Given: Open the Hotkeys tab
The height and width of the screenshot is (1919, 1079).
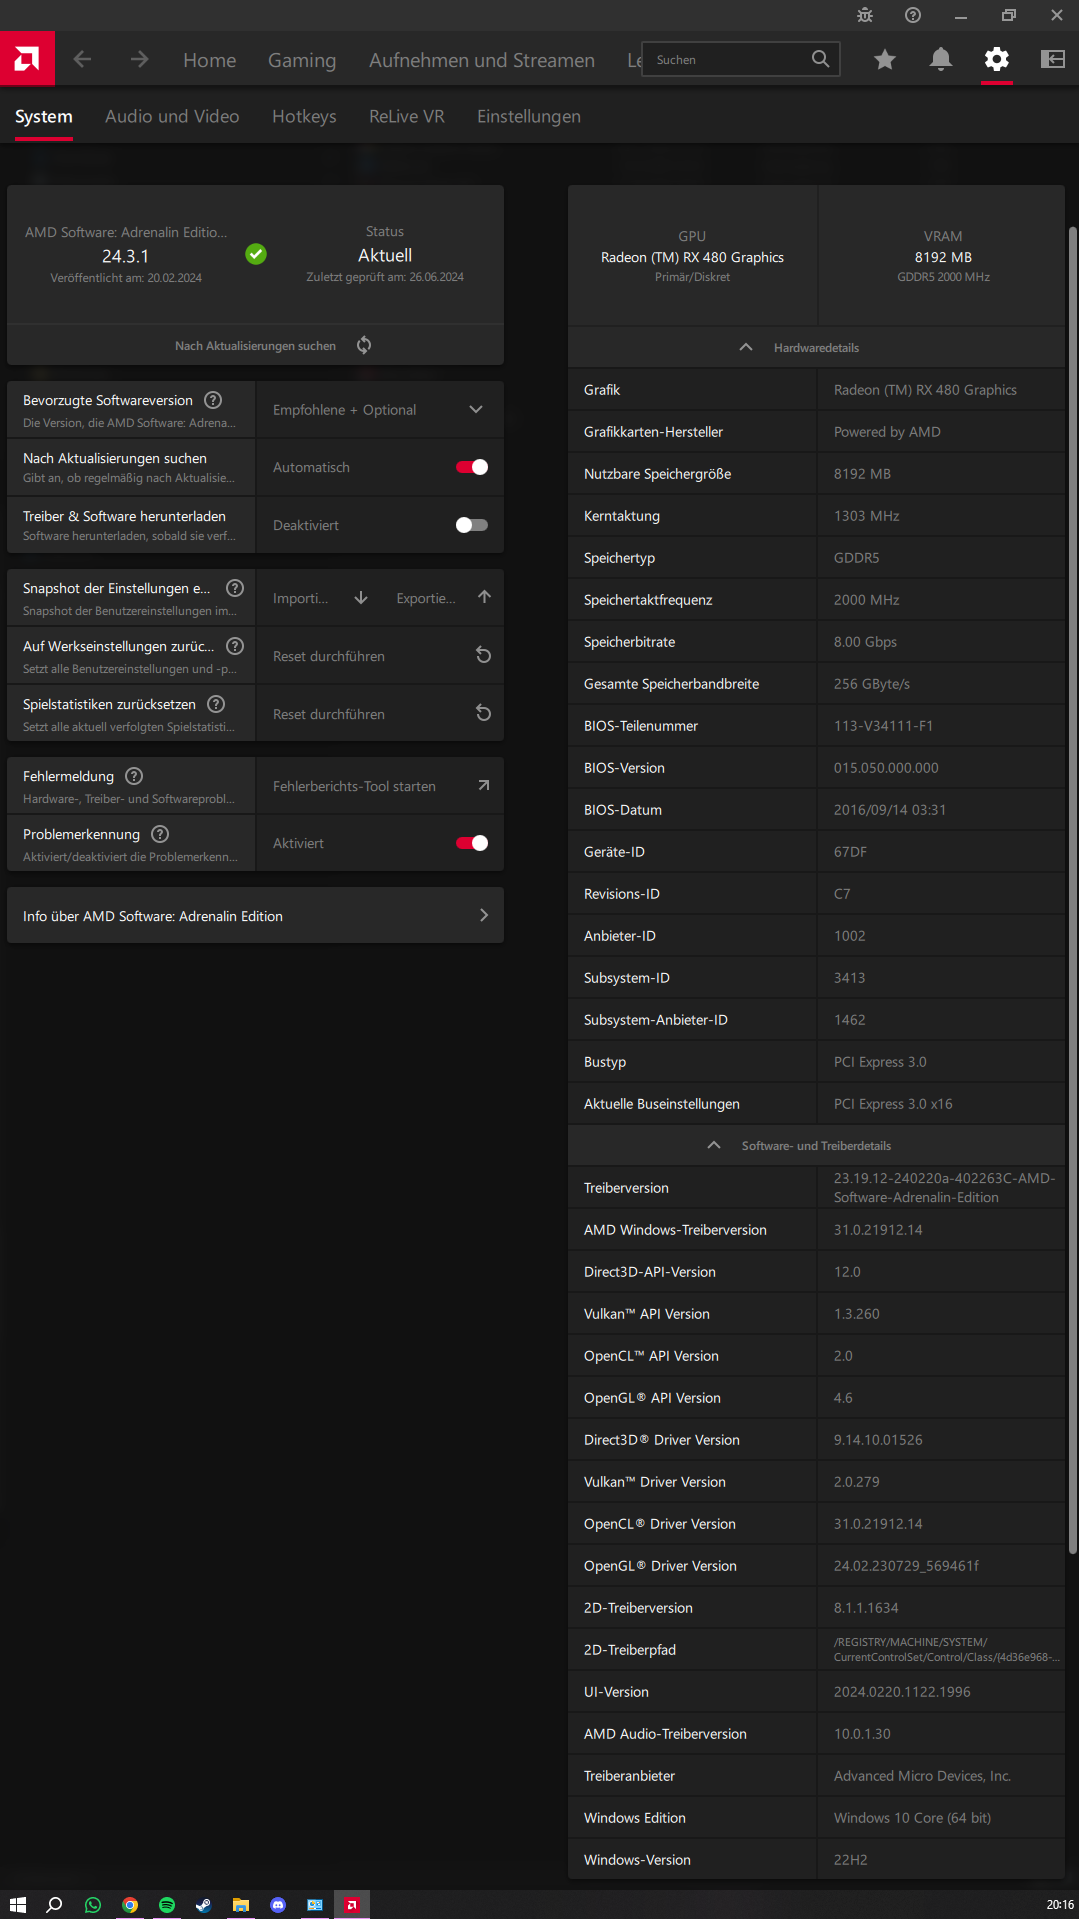Looking at the screenshot, I should tap(304, 116).
